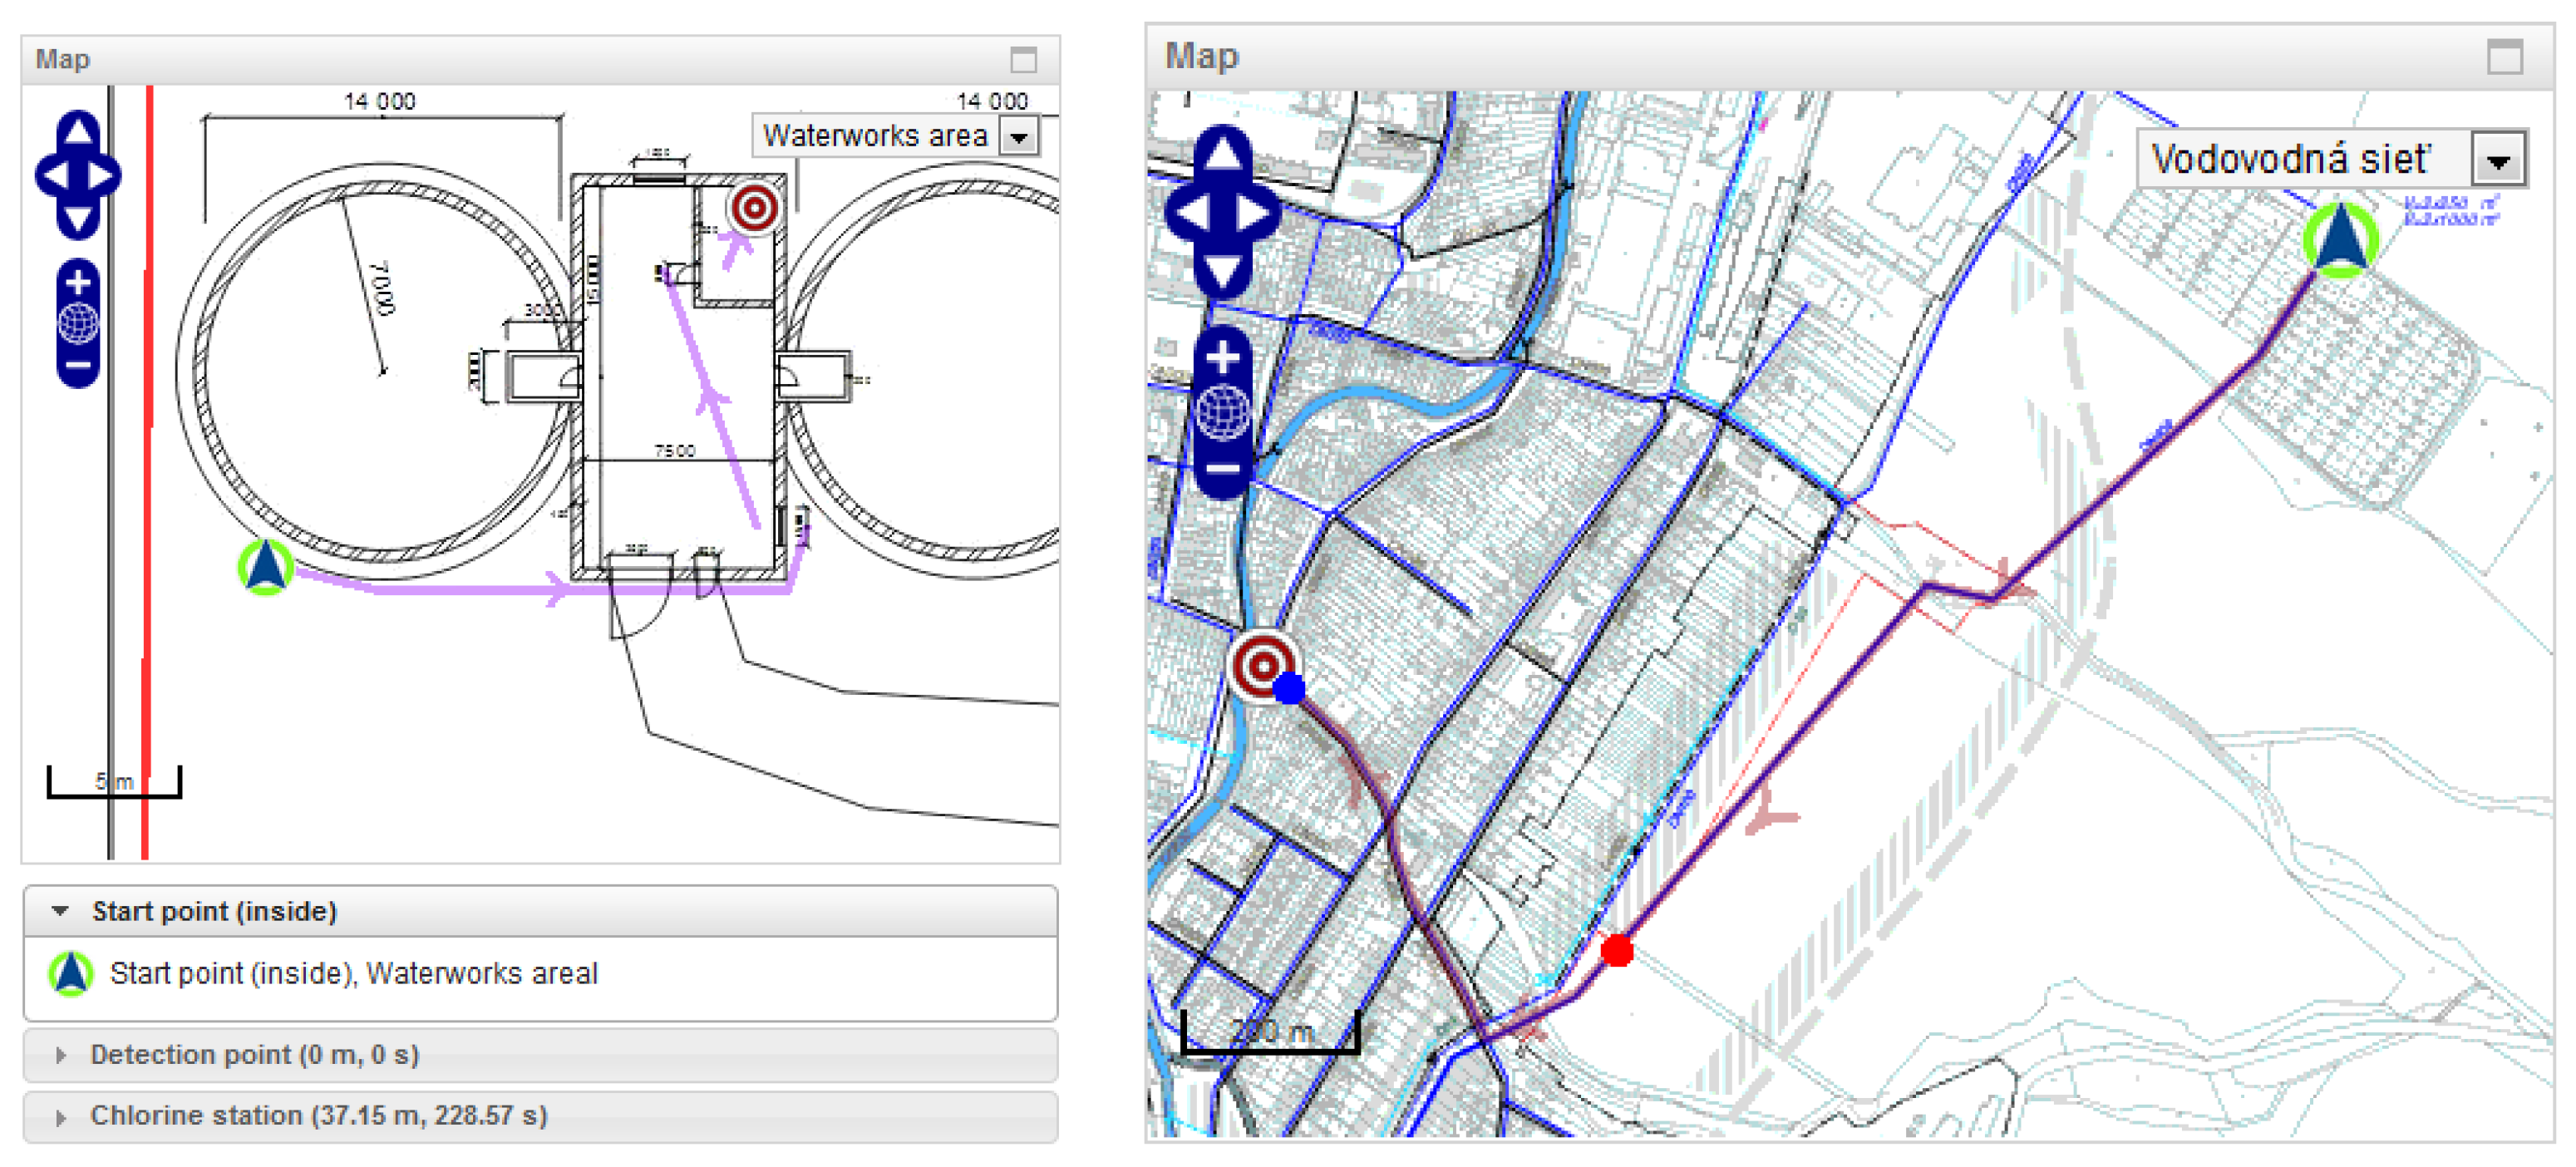Maximize the left Map panel
Viewport: 2576px width, 1167px height.
coord(1023,60)
